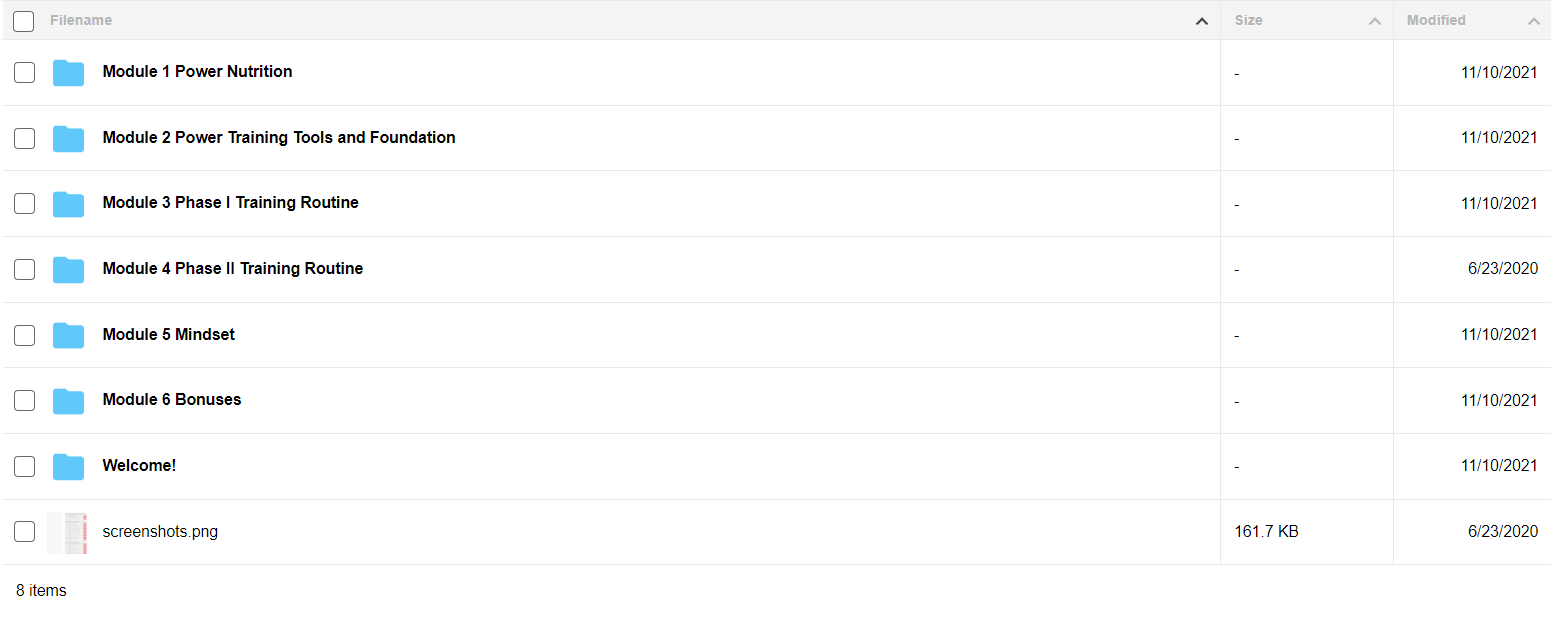This screenshot has width=1560, height=631.
Task: Toggle the select-all checkbox in header
Action: [24, 21]
